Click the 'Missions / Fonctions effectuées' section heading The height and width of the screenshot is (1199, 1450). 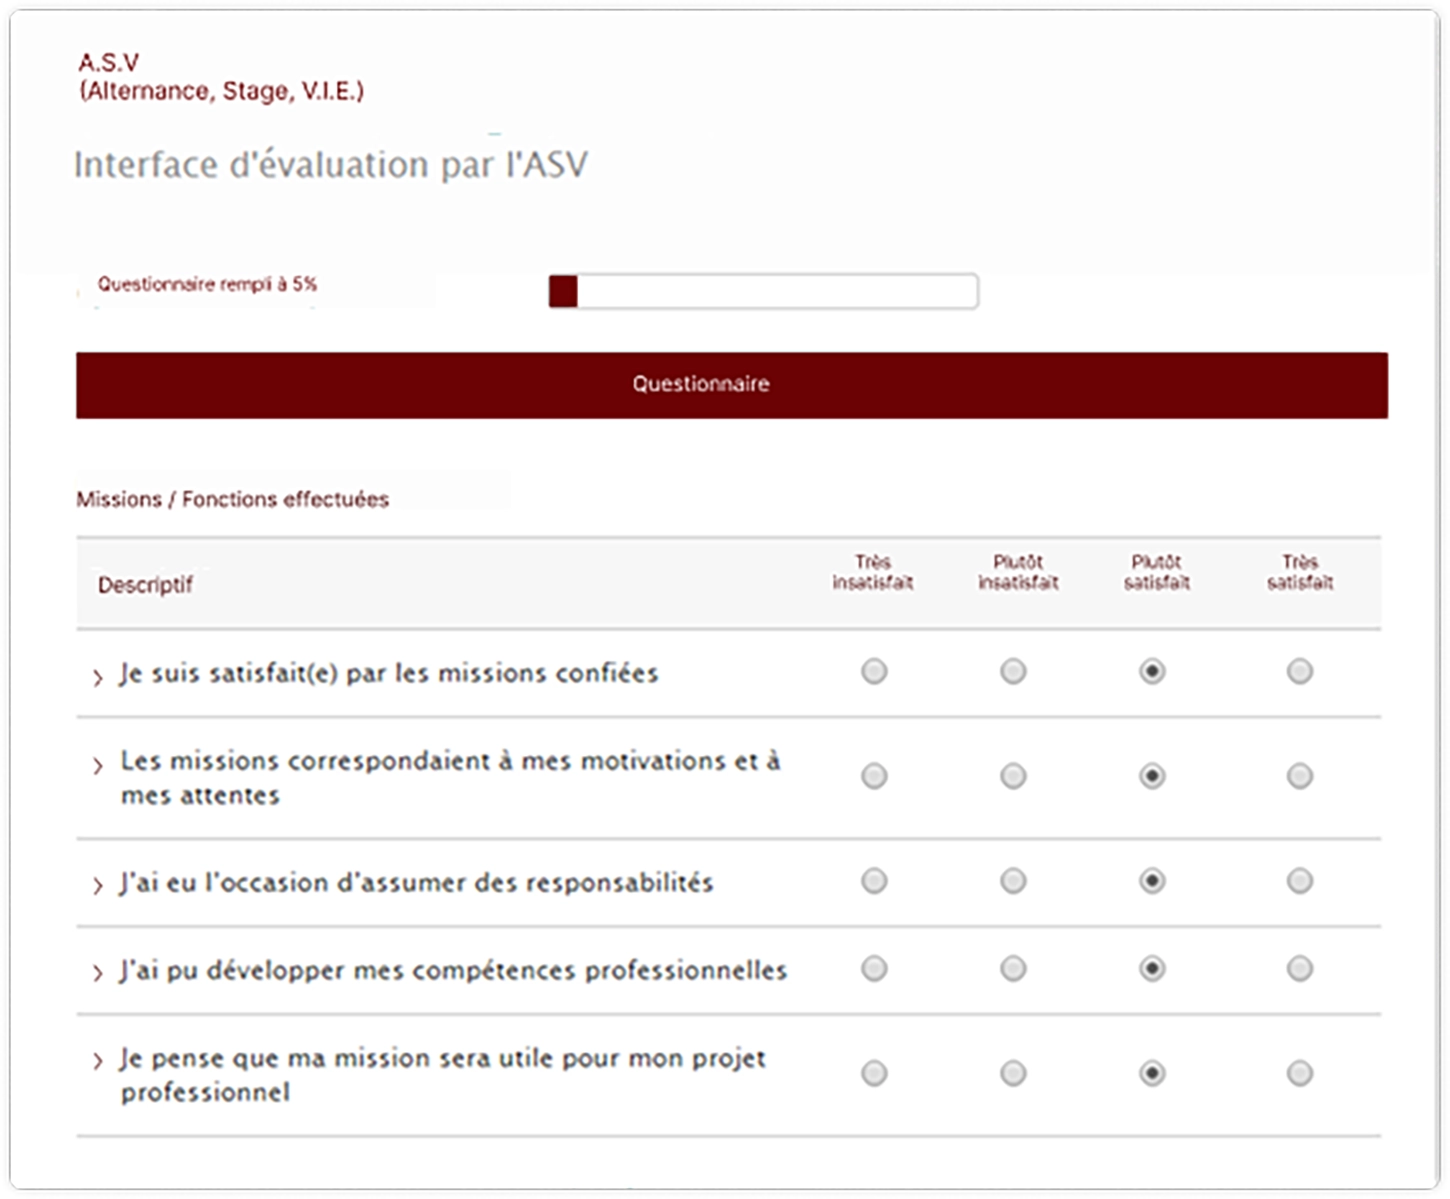[x=233, y=499]
